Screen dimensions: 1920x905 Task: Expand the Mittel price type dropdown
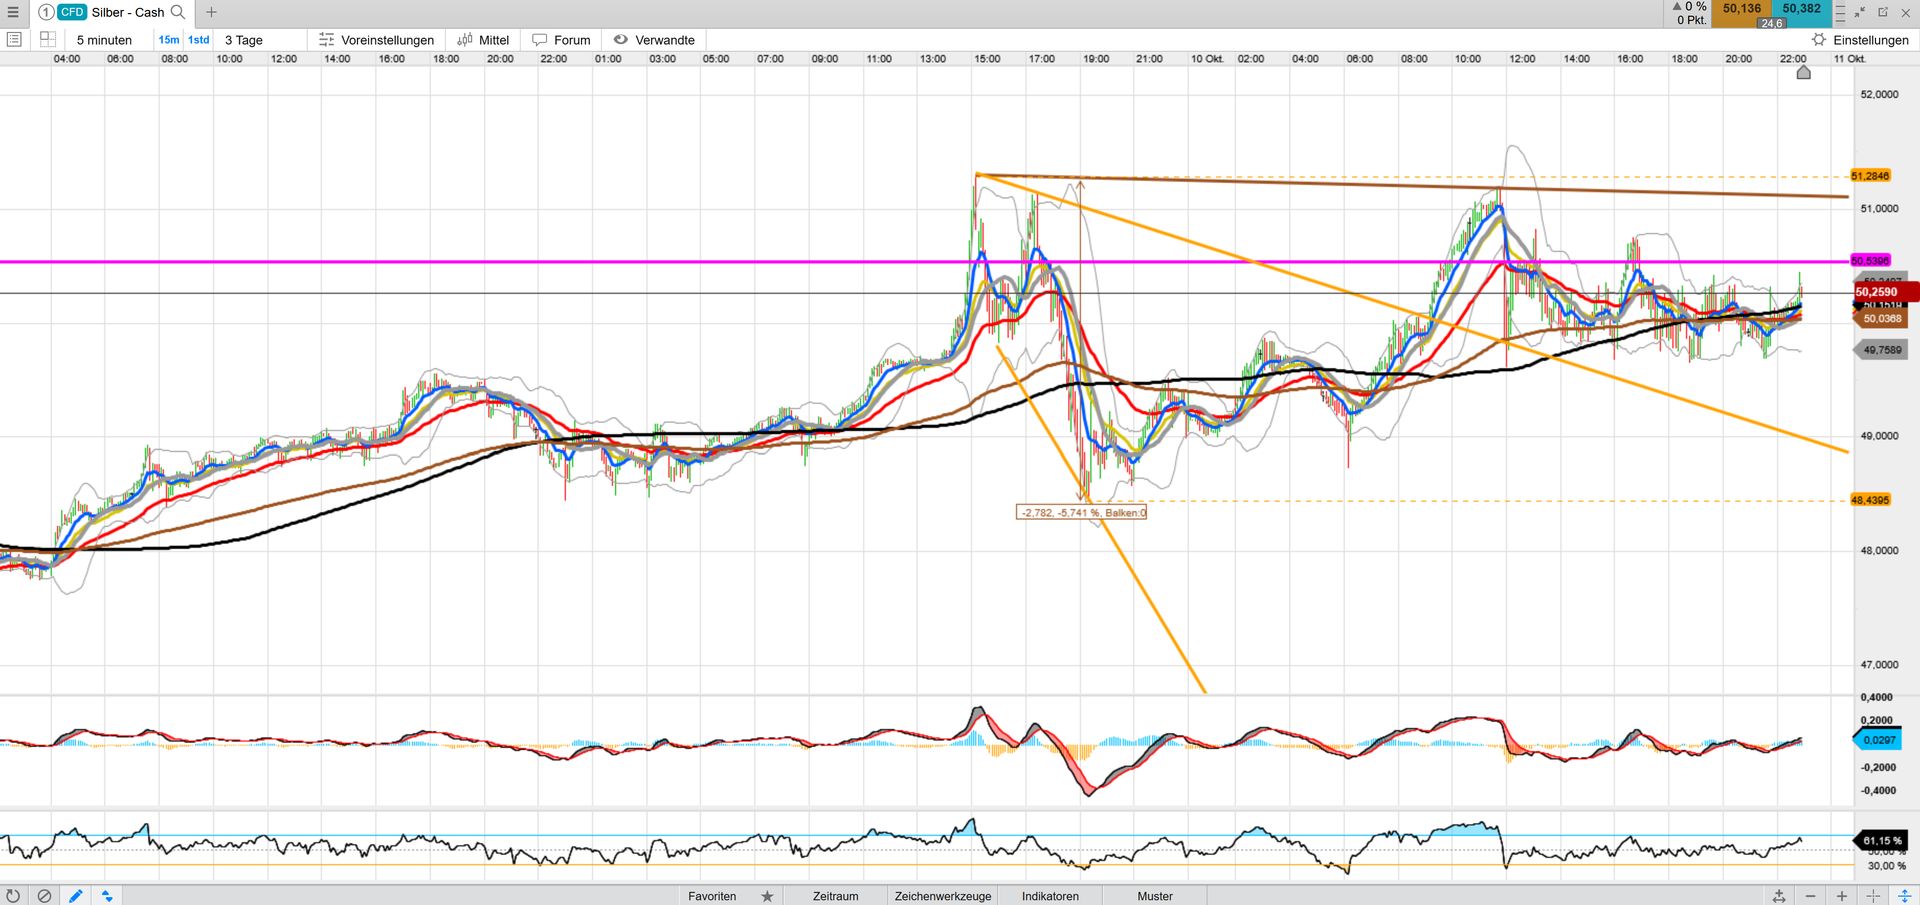tap(484, 40)
